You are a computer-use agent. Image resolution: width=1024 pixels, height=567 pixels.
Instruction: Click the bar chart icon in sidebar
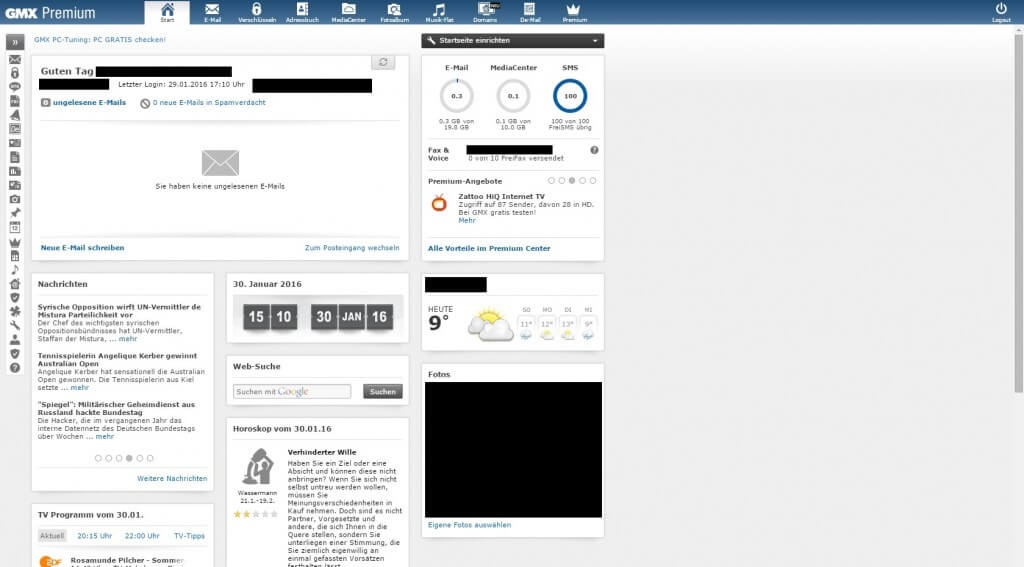point(14,171)
